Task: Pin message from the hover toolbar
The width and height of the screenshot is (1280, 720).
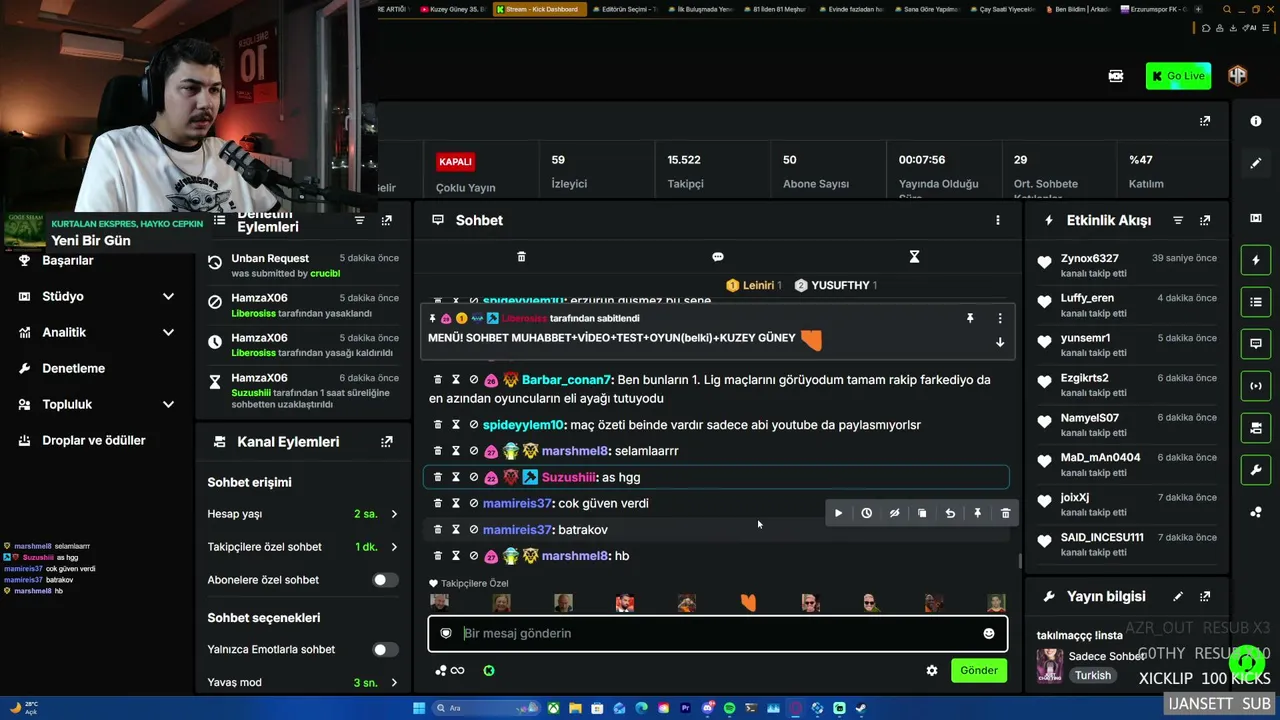Action: point(978,513)
